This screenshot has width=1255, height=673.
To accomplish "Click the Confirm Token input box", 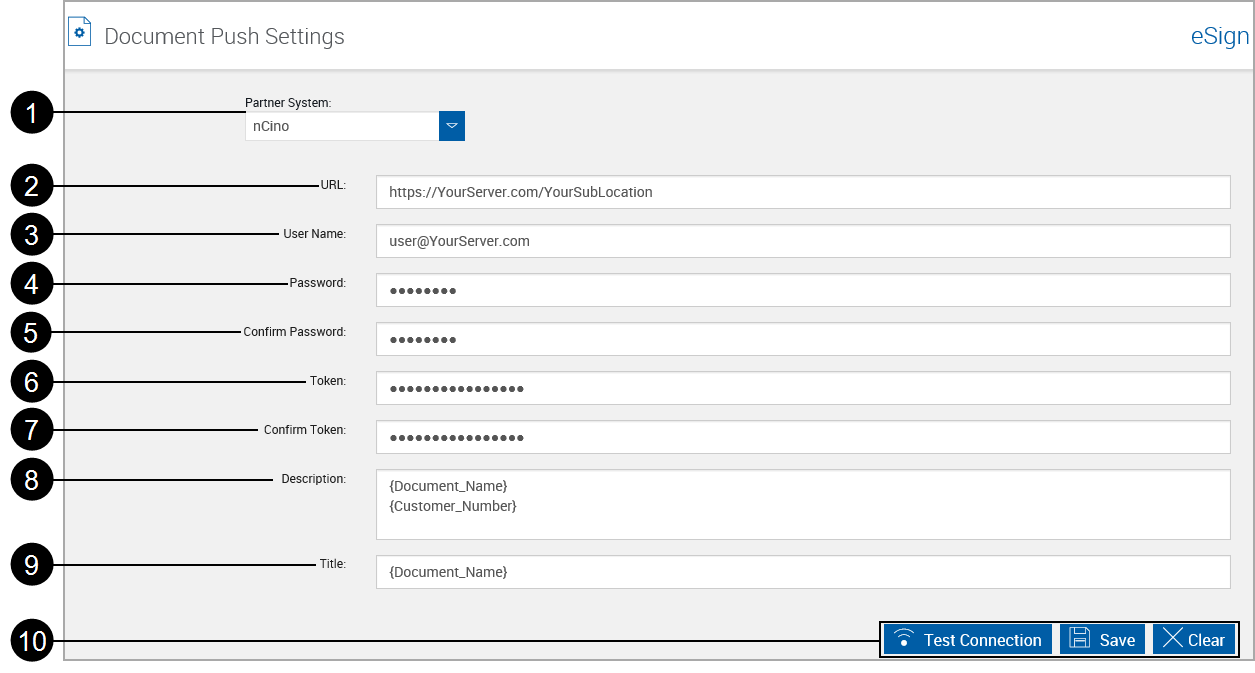I will (800, 437).
